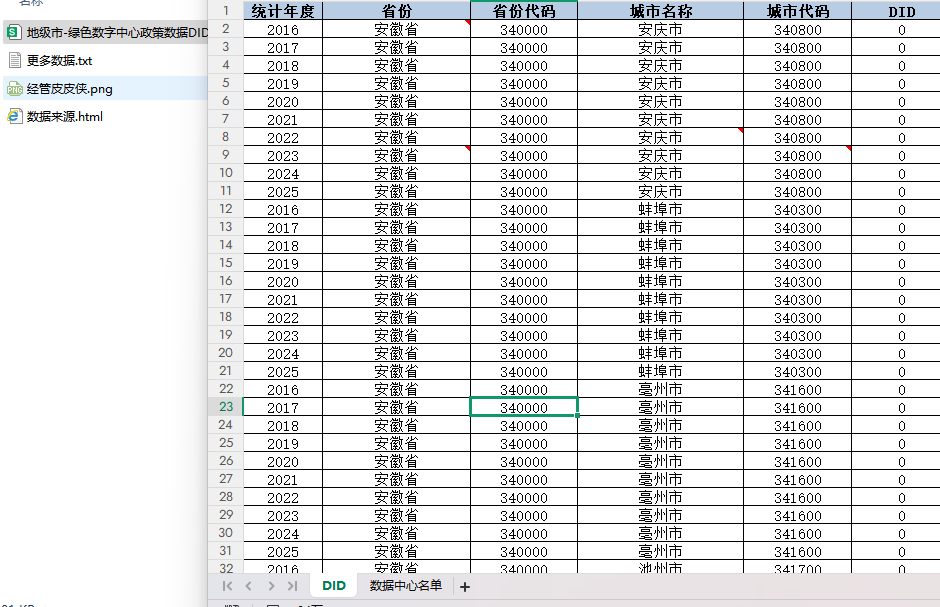Click the browser icon of 数据来源.html
The width and height of the screenshot is (940, 607).
pos(14,116)
